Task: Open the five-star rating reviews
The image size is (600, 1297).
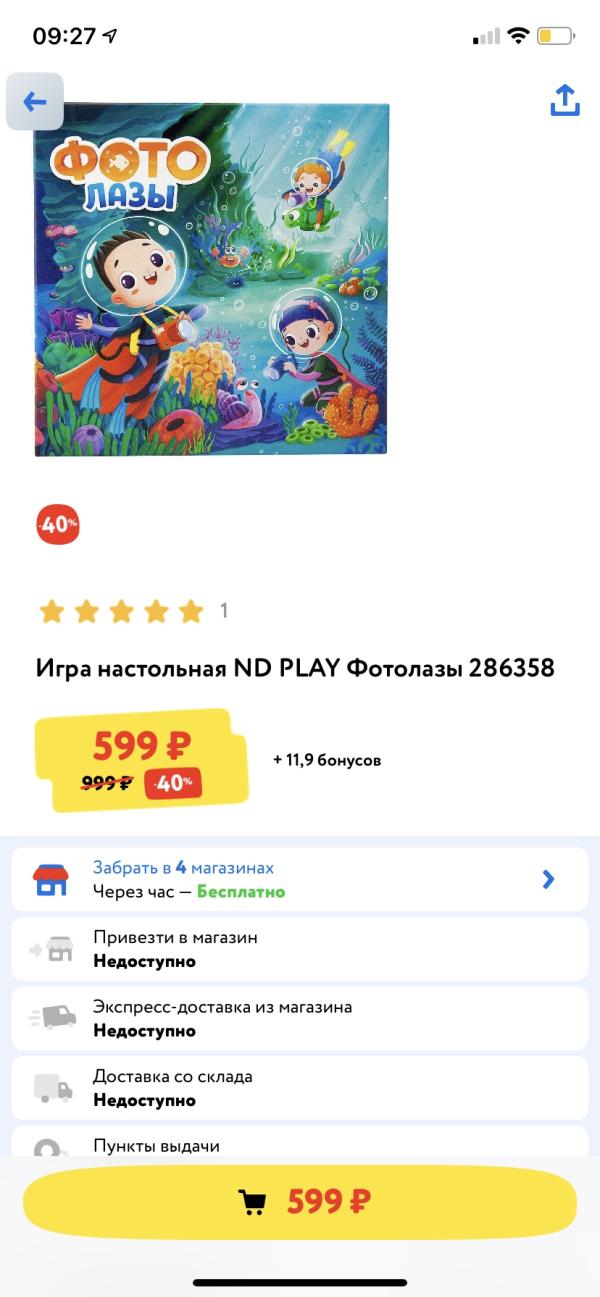Action: click(x=121, y=611)
